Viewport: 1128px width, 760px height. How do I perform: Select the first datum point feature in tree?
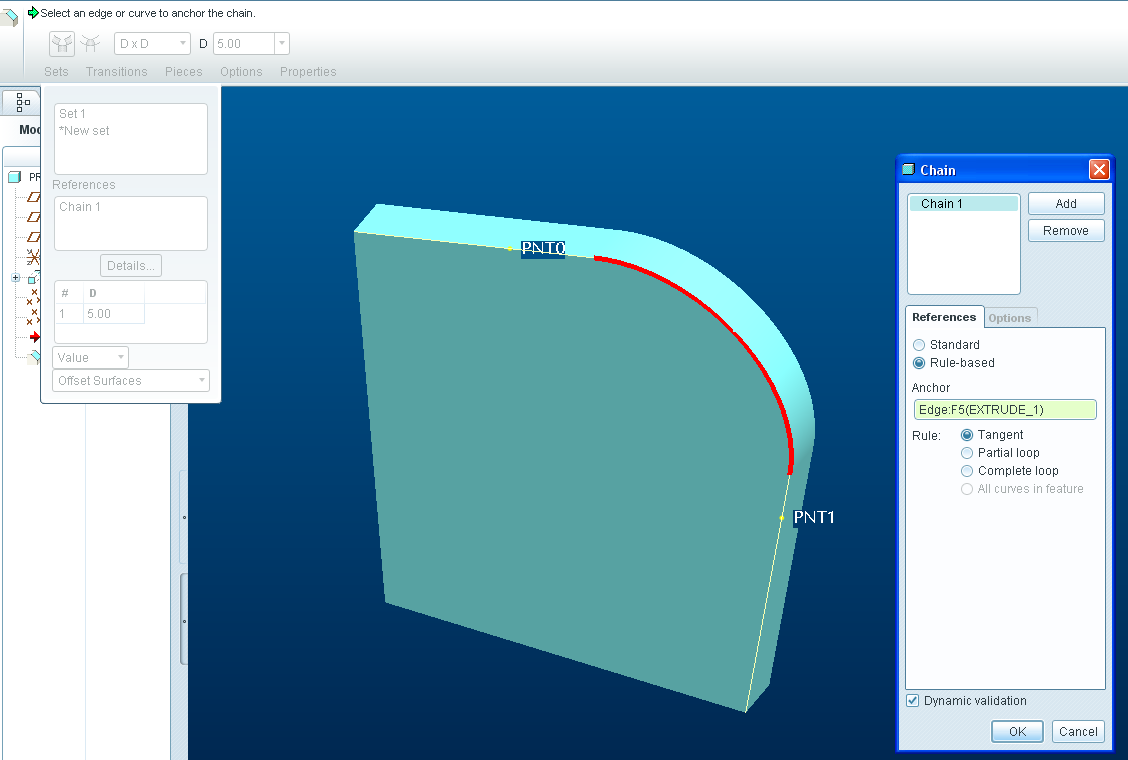tap(33, 297)
